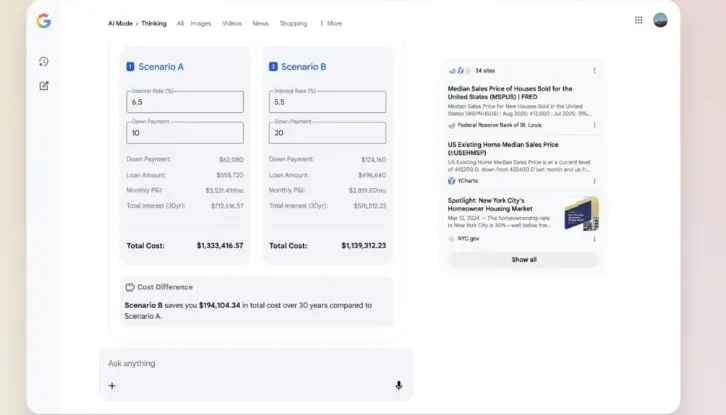Open the account profile avatar

click(660, 20)
